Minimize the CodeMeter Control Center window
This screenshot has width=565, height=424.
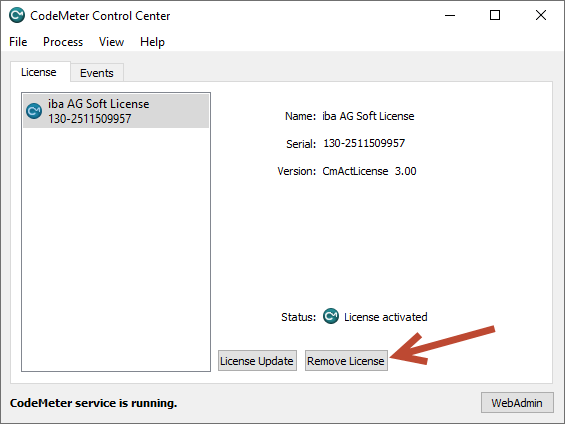pyautogui.click(x=450, y=15)
